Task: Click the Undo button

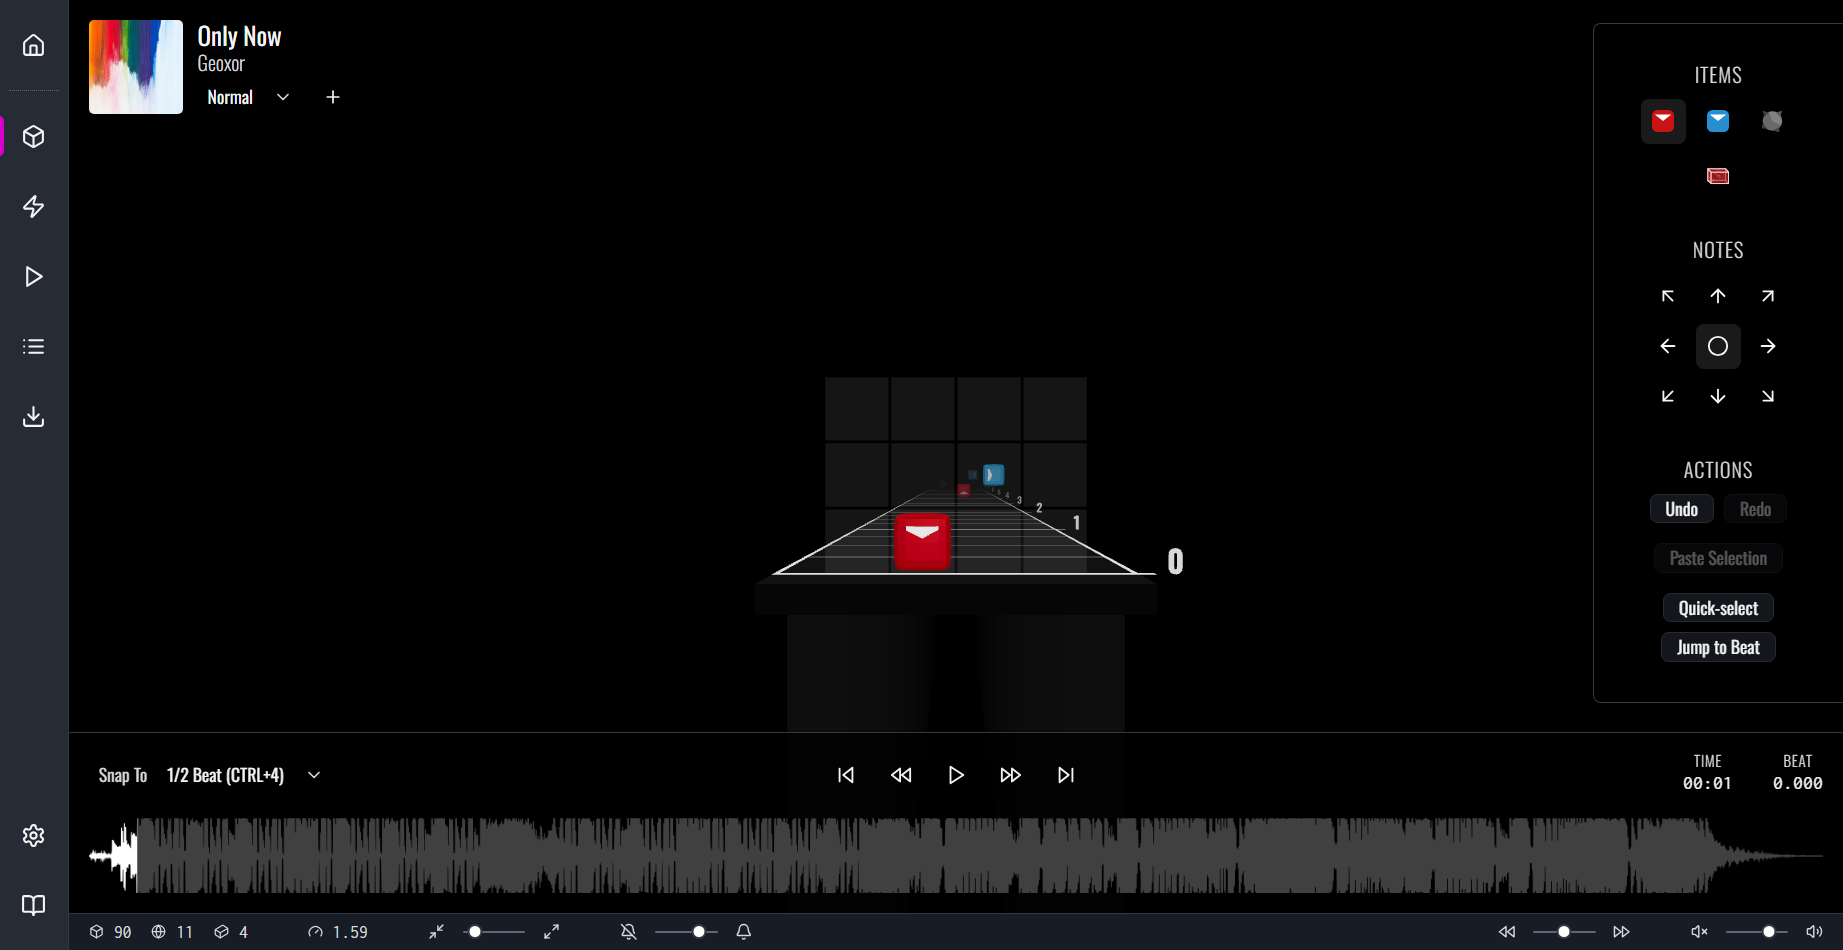Action: pyautogui.click(x=1681, y=509)
